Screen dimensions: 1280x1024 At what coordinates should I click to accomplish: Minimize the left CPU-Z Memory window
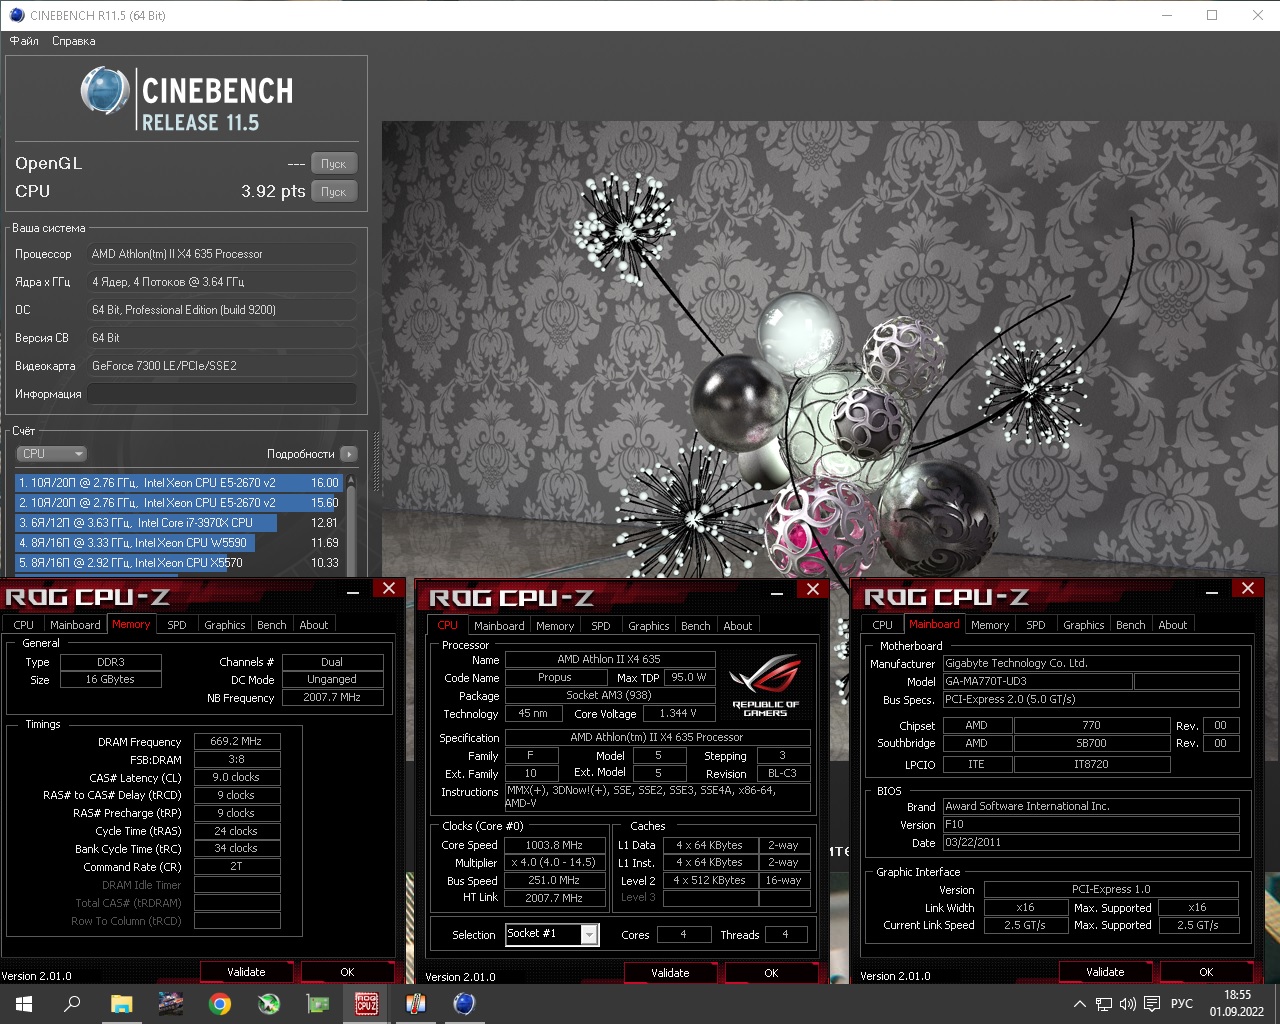tap(353, 591)
